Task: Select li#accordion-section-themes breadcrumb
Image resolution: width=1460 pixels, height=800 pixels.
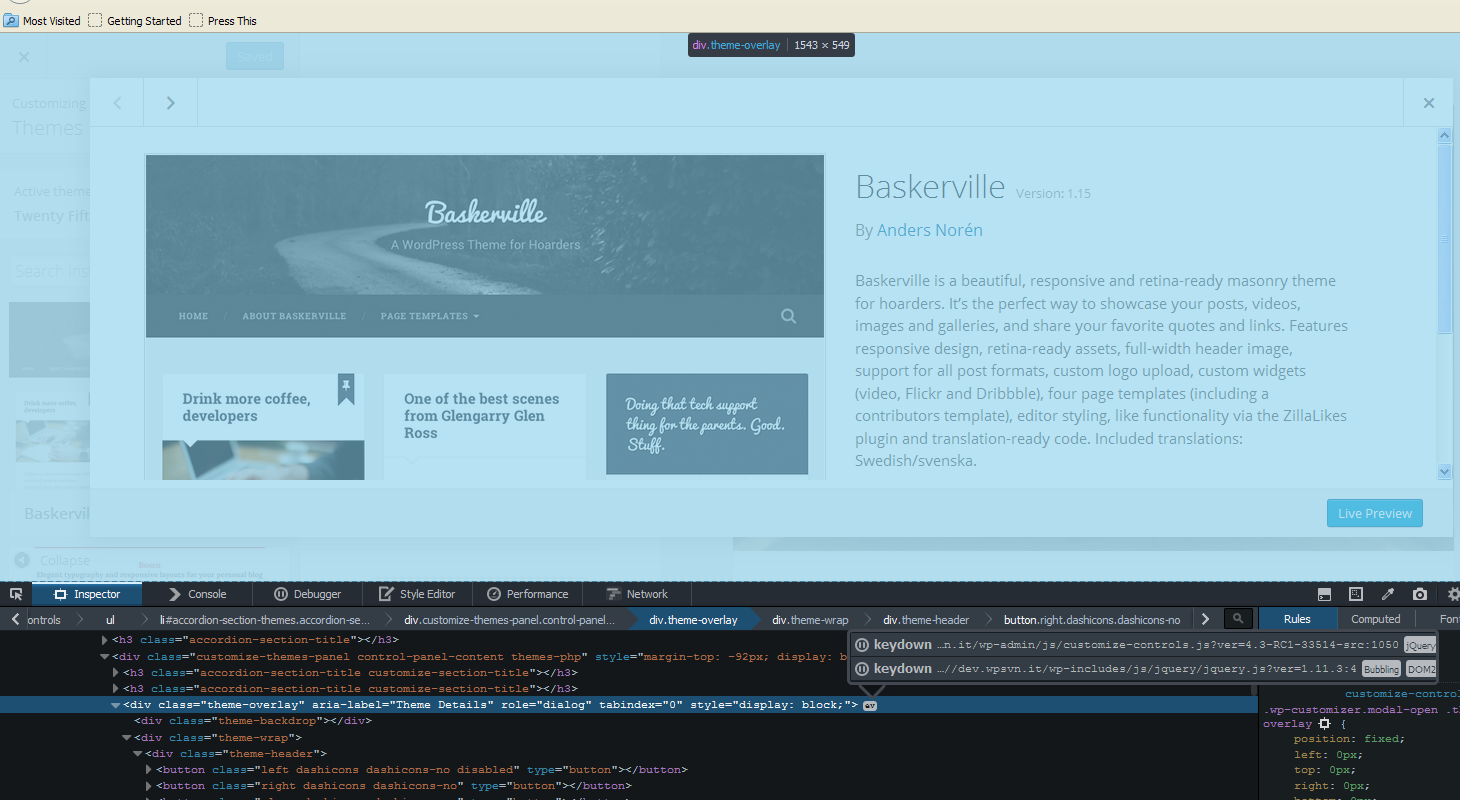Action: click(264, 620)
